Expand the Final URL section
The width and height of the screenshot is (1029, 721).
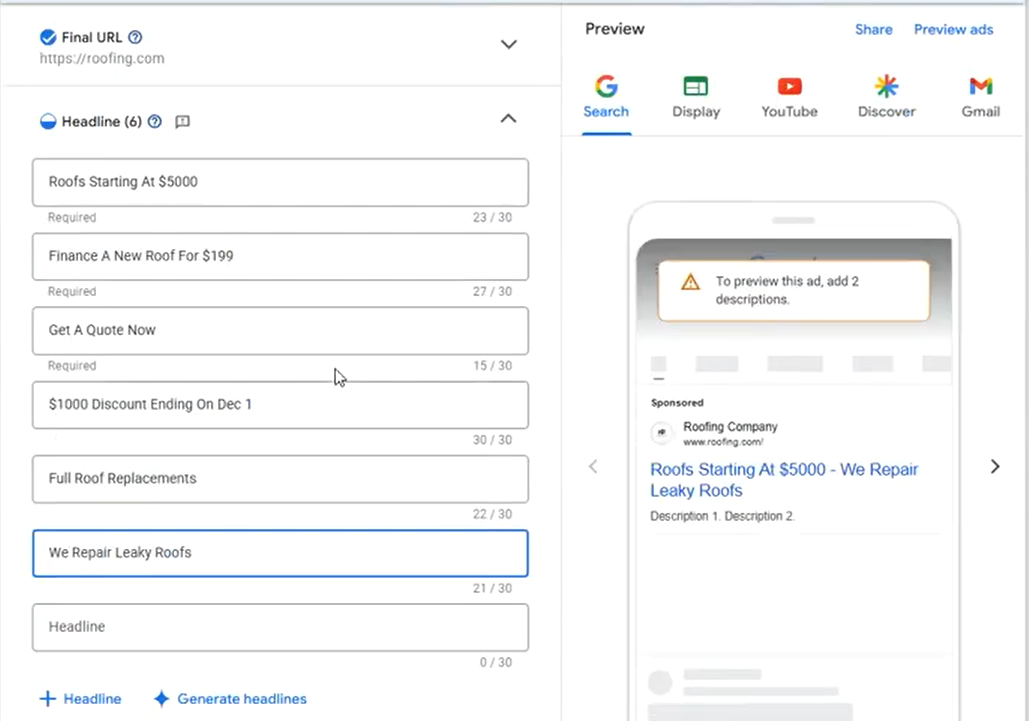pyautogui.click(x=508, y=45)
